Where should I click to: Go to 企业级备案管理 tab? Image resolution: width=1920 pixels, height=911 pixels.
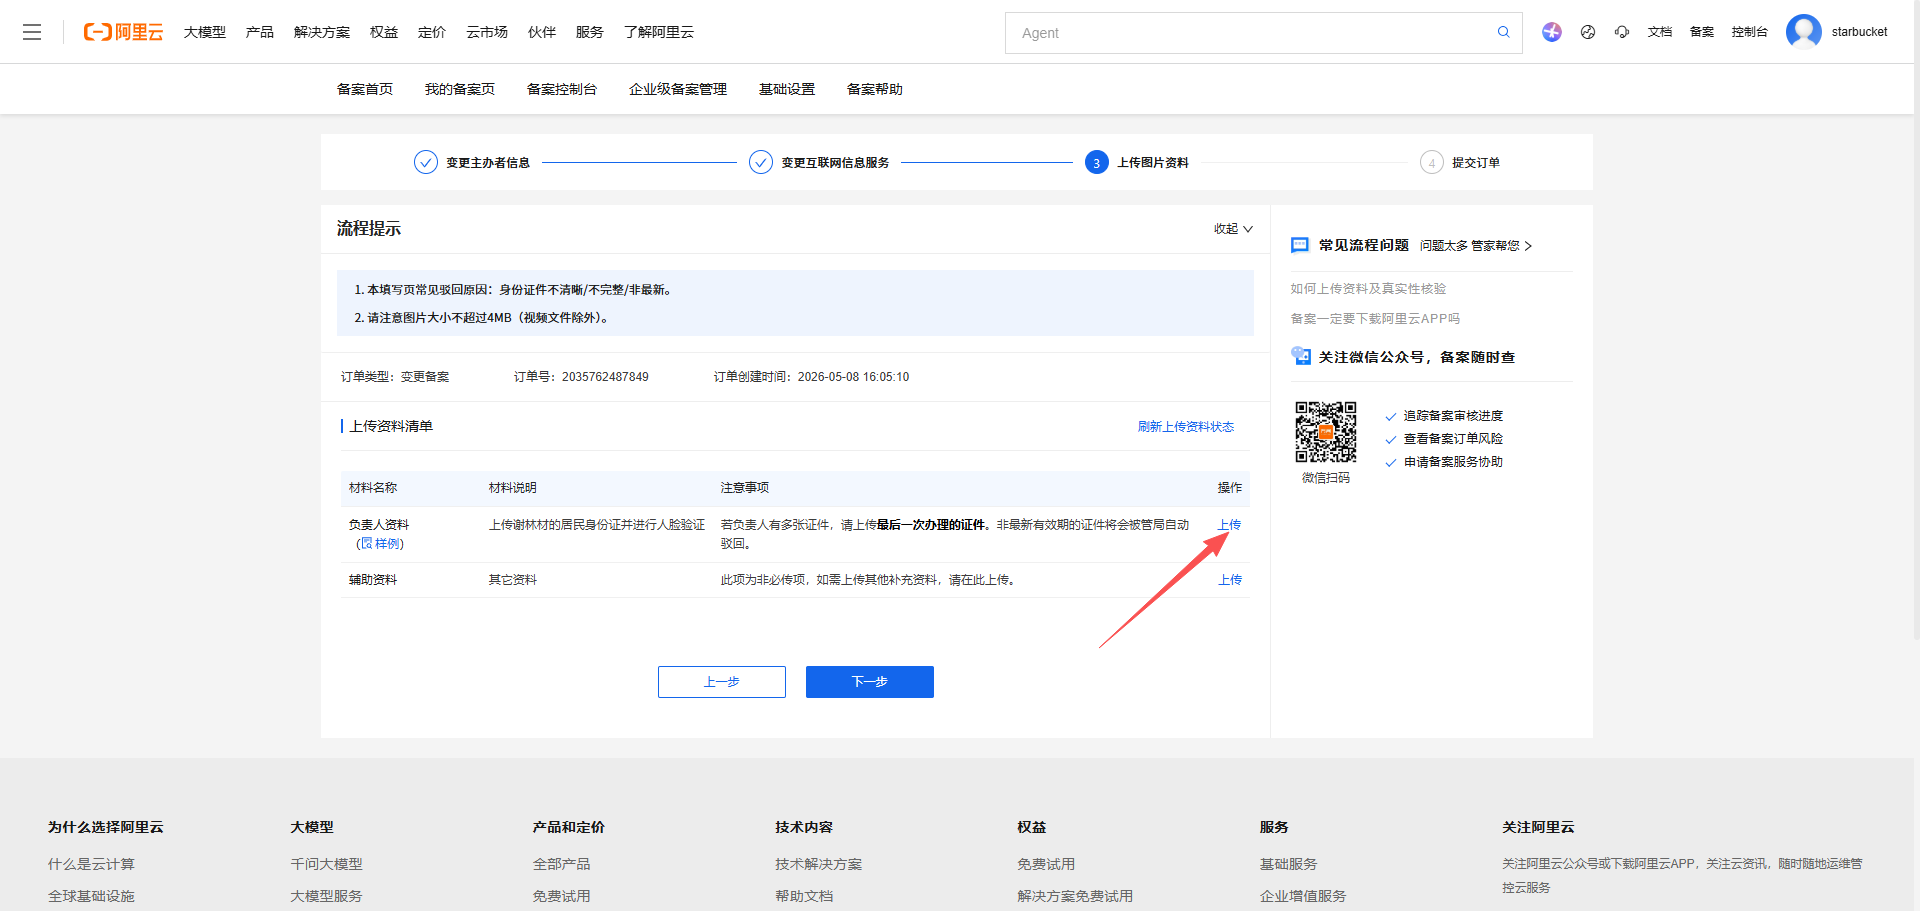tap(678, 89)
